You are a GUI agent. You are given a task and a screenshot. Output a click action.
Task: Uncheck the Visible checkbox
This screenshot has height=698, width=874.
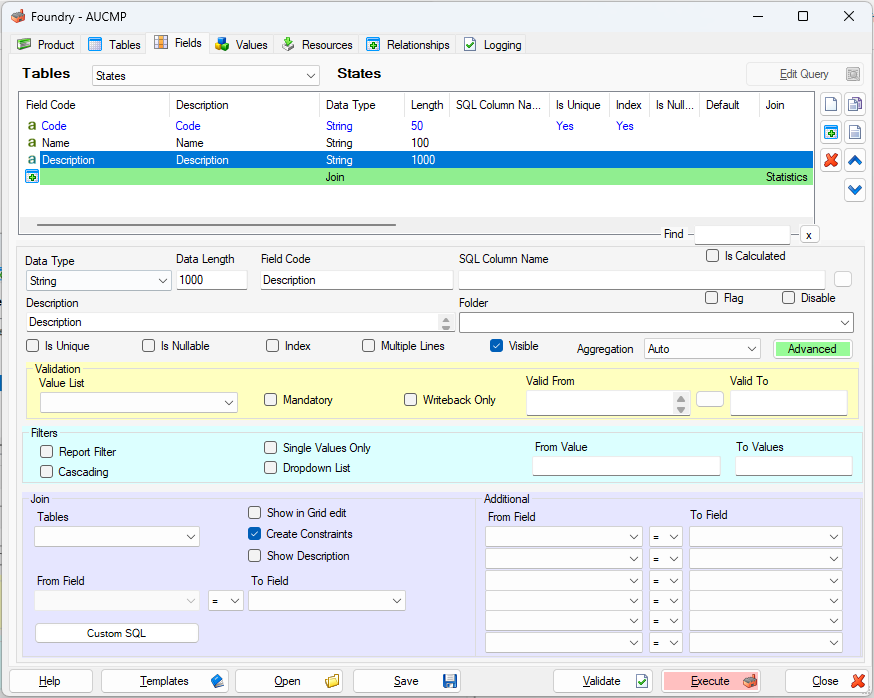496,346
